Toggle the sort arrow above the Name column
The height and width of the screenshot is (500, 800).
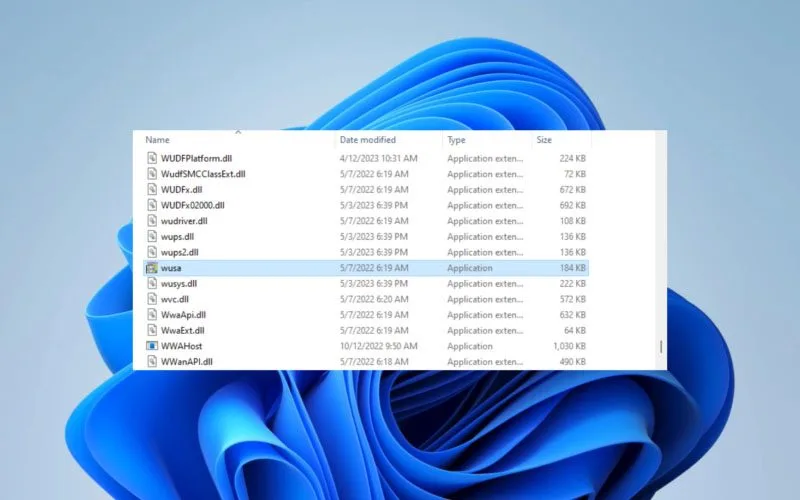pos(238,132)
